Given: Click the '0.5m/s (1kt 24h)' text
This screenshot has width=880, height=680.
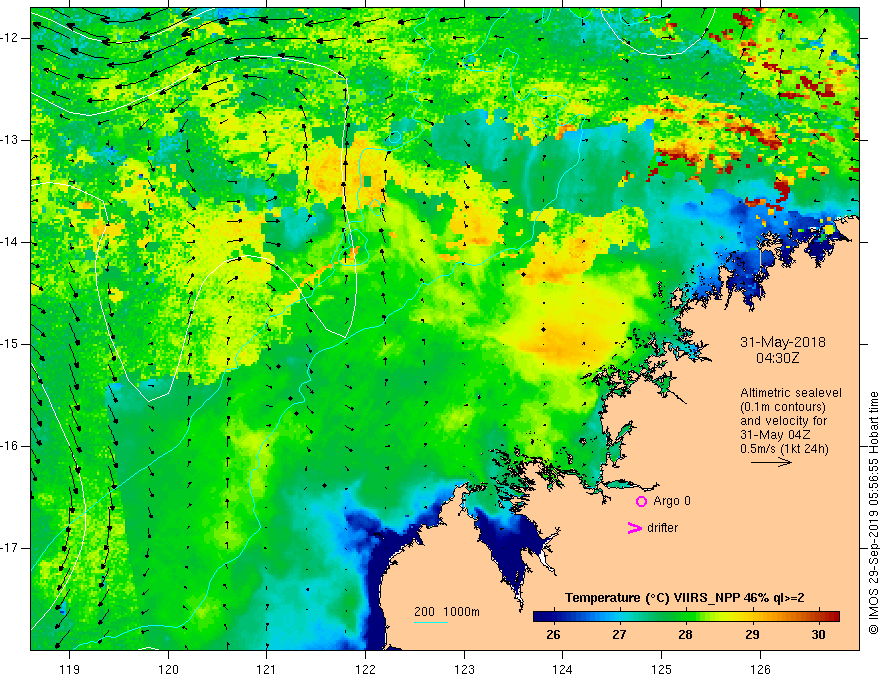Looking at the screenshot, I should pos(784,449).
